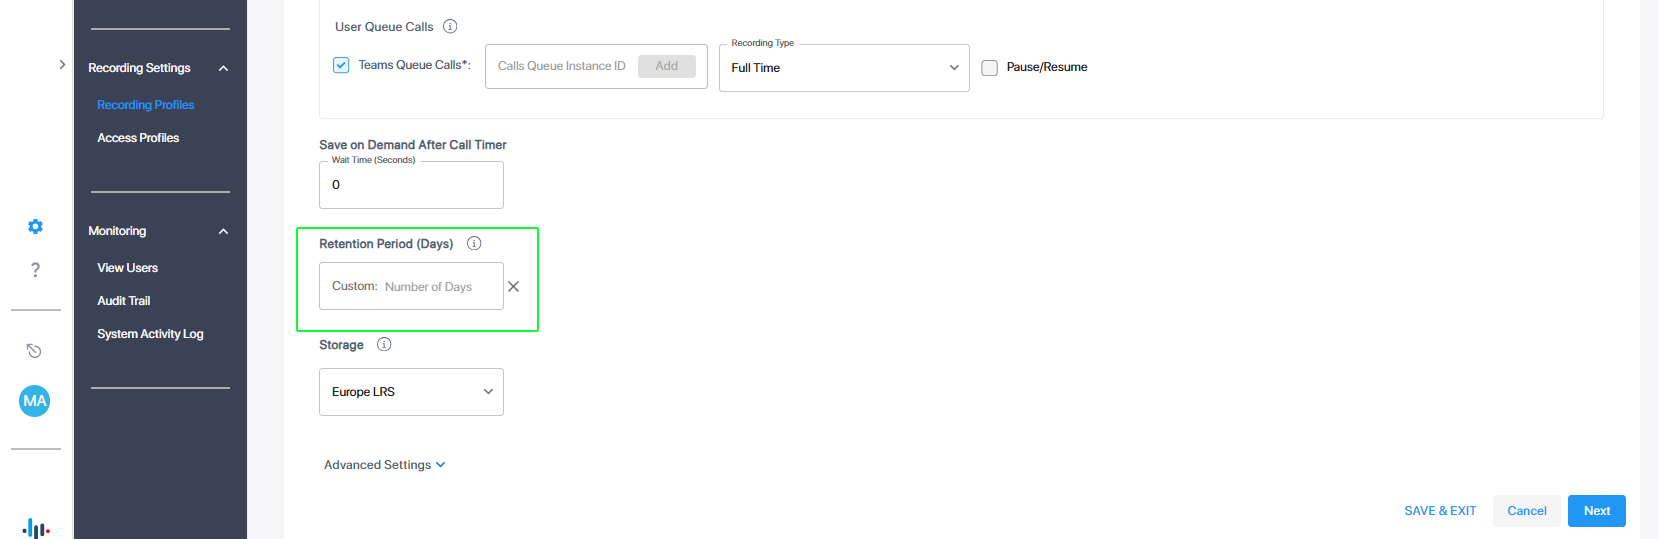The height and width of the screenshot is (539, 1659).
Task: Click the MA user avatar
Action: (35, 401)
